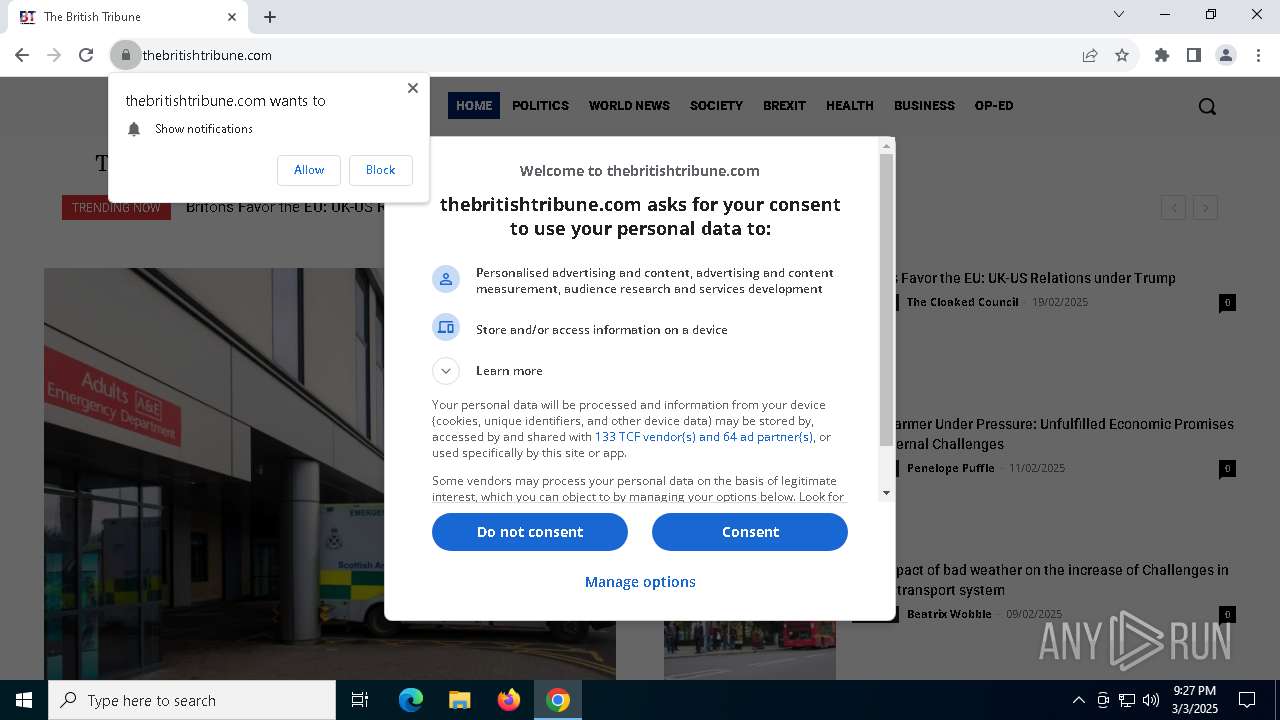This screenshot has height=720, width=1280.
Task: Click Chrome icon on taskbar
Action: click(558, 700)
